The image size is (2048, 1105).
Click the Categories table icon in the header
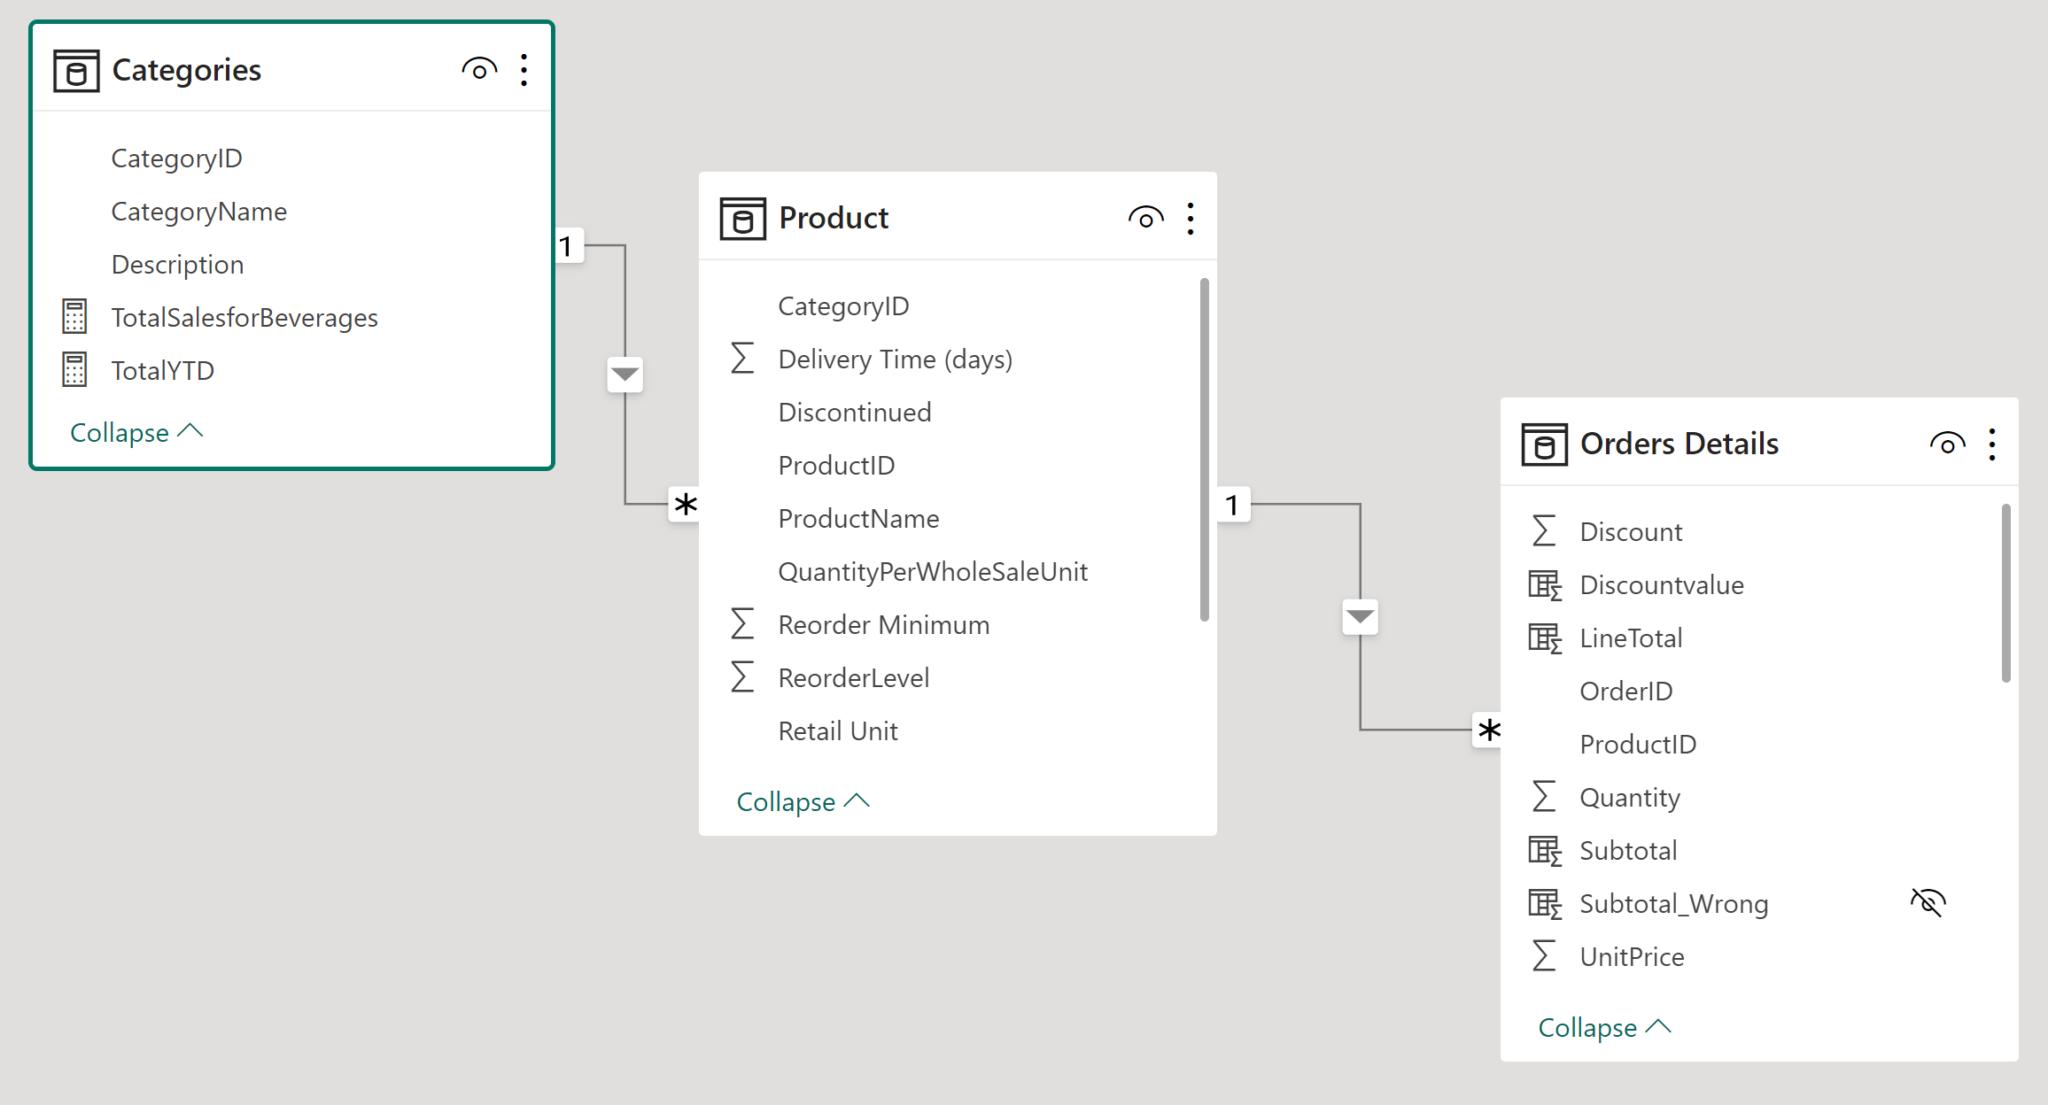point(75,70)
